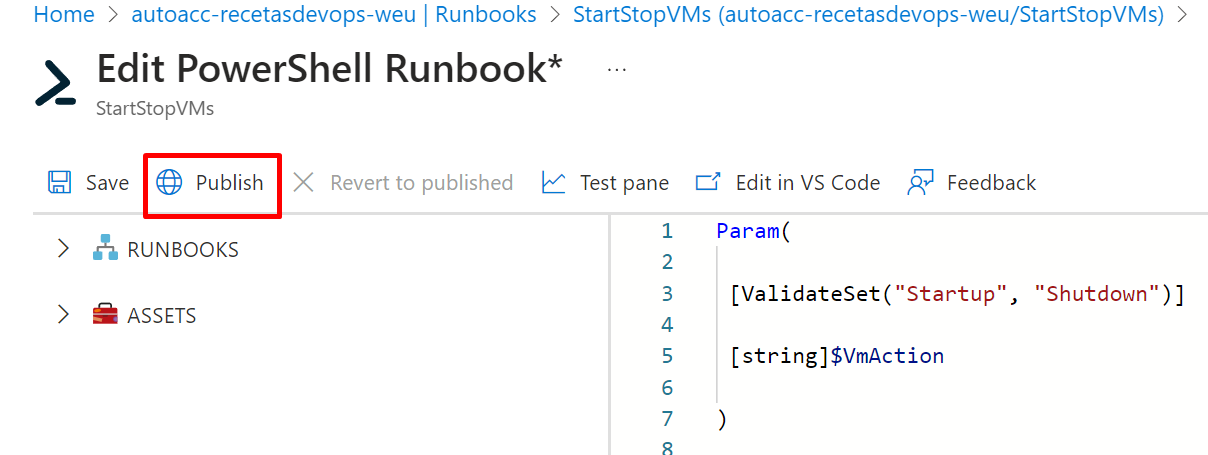Click line number 4 in the gutter
Screen dimensions: 1208x455
coord(667,325)
